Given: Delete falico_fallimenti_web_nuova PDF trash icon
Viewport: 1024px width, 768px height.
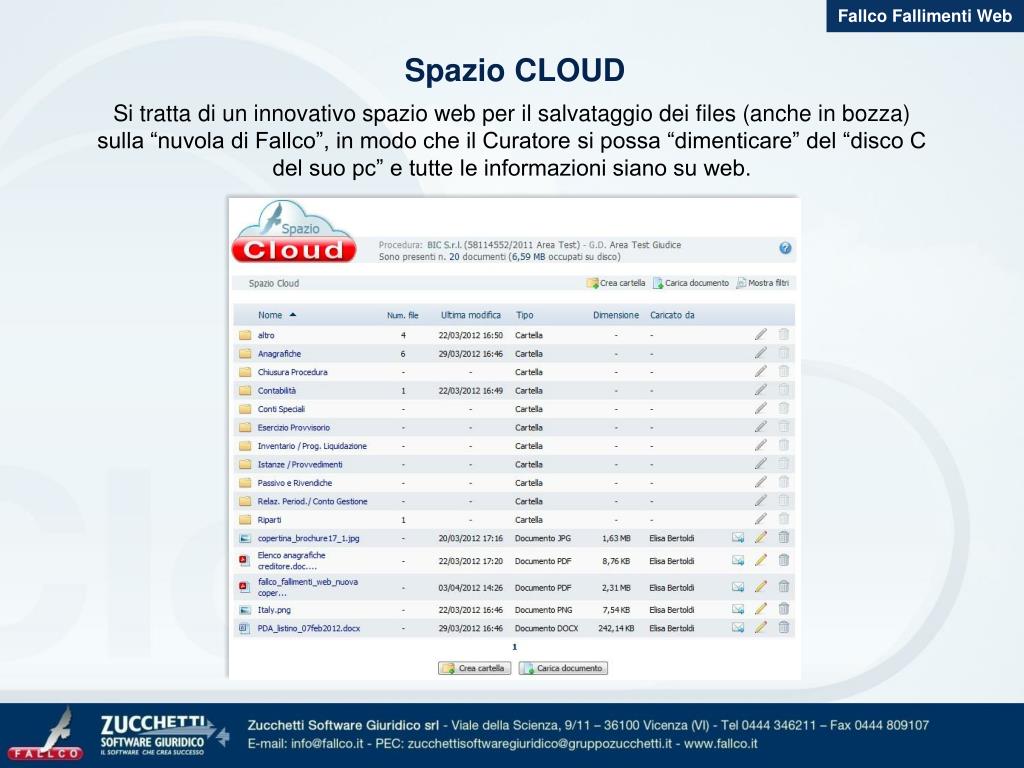Looking at the screenshot, I should click(784, 586).
